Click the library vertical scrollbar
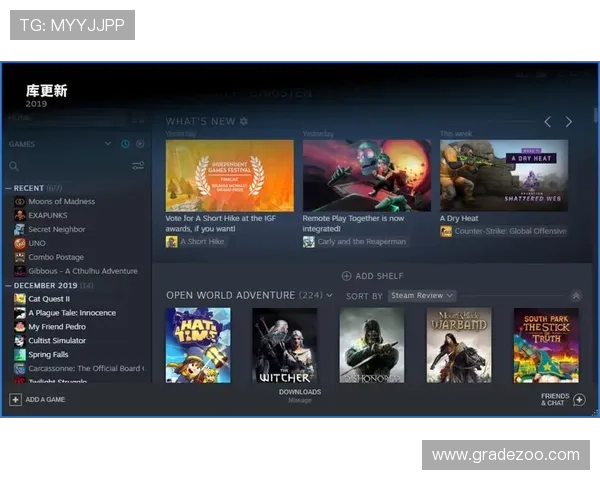 [595, 116]
